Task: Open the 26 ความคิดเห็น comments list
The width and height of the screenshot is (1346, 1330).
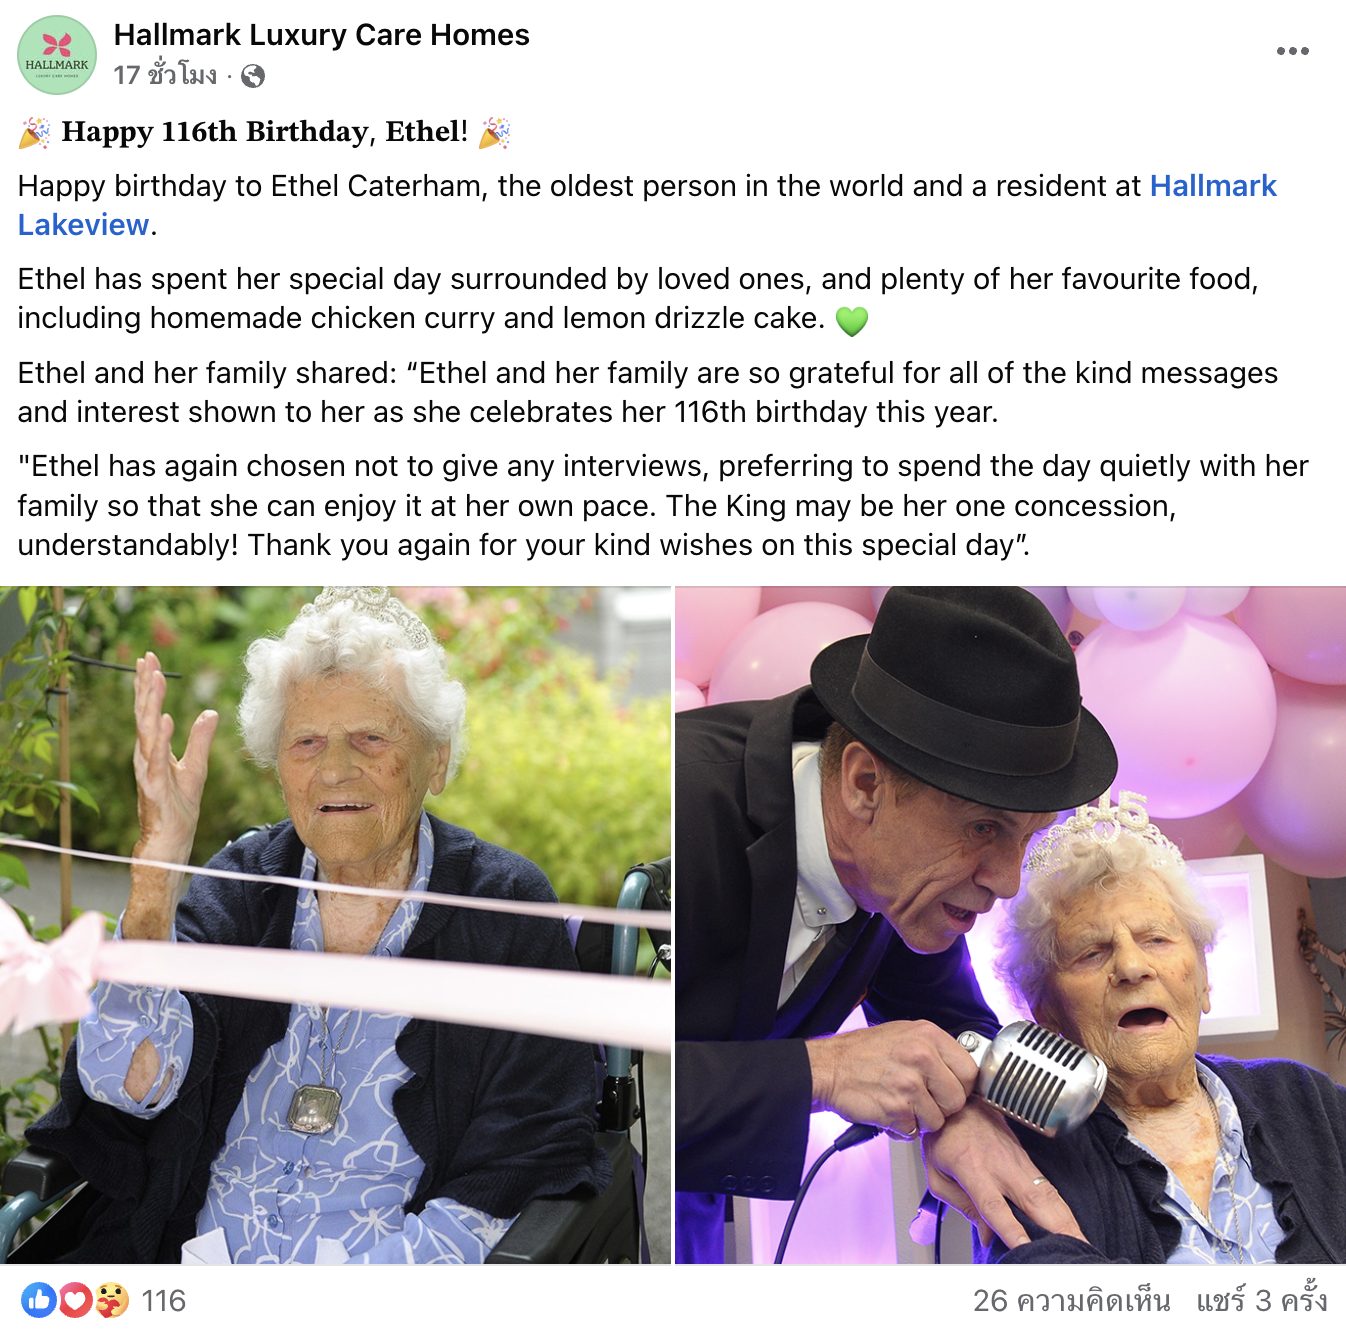Action: pos(1071,1300)
